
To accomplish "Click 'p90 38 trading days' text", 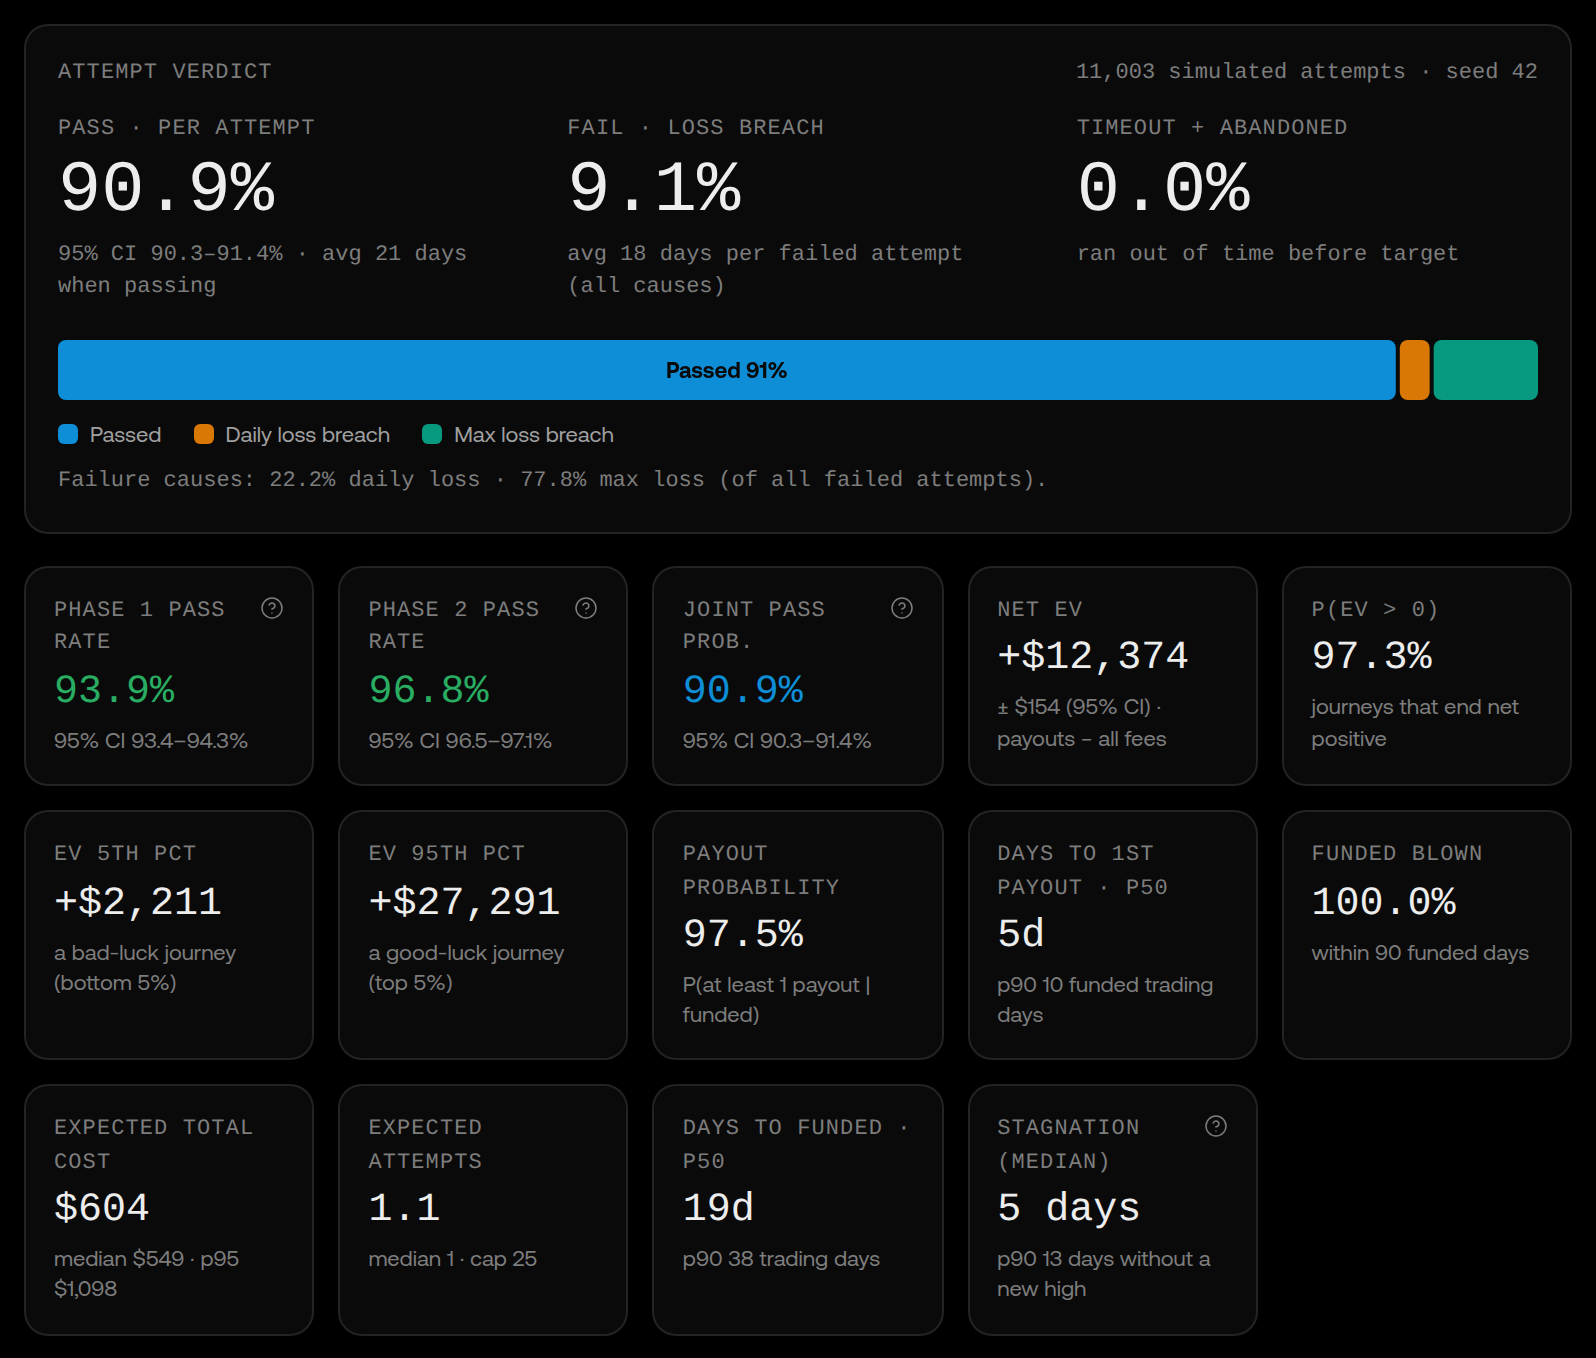I will [x=781, y=1259].
